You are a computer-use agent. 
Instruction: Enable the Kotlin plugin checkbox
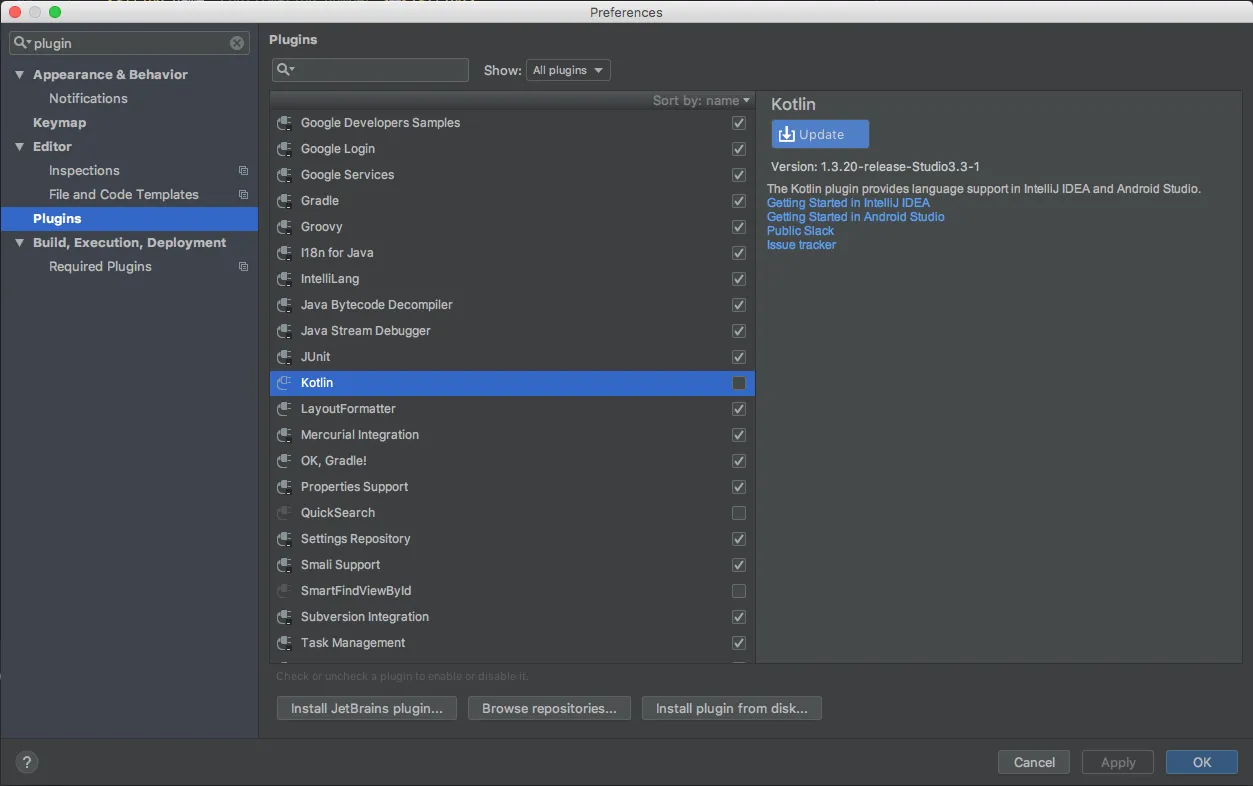(739, 383)
